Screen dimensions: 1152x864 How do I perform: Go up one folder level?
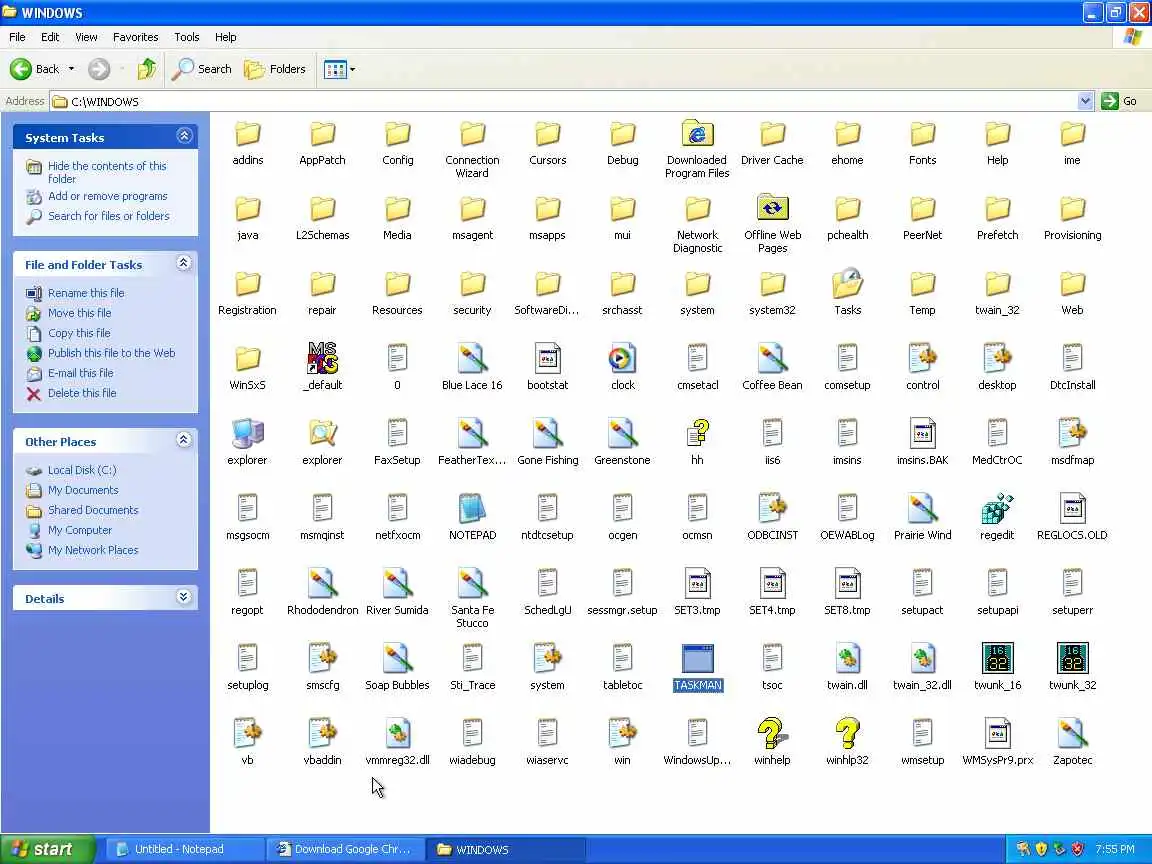[147, 69]
